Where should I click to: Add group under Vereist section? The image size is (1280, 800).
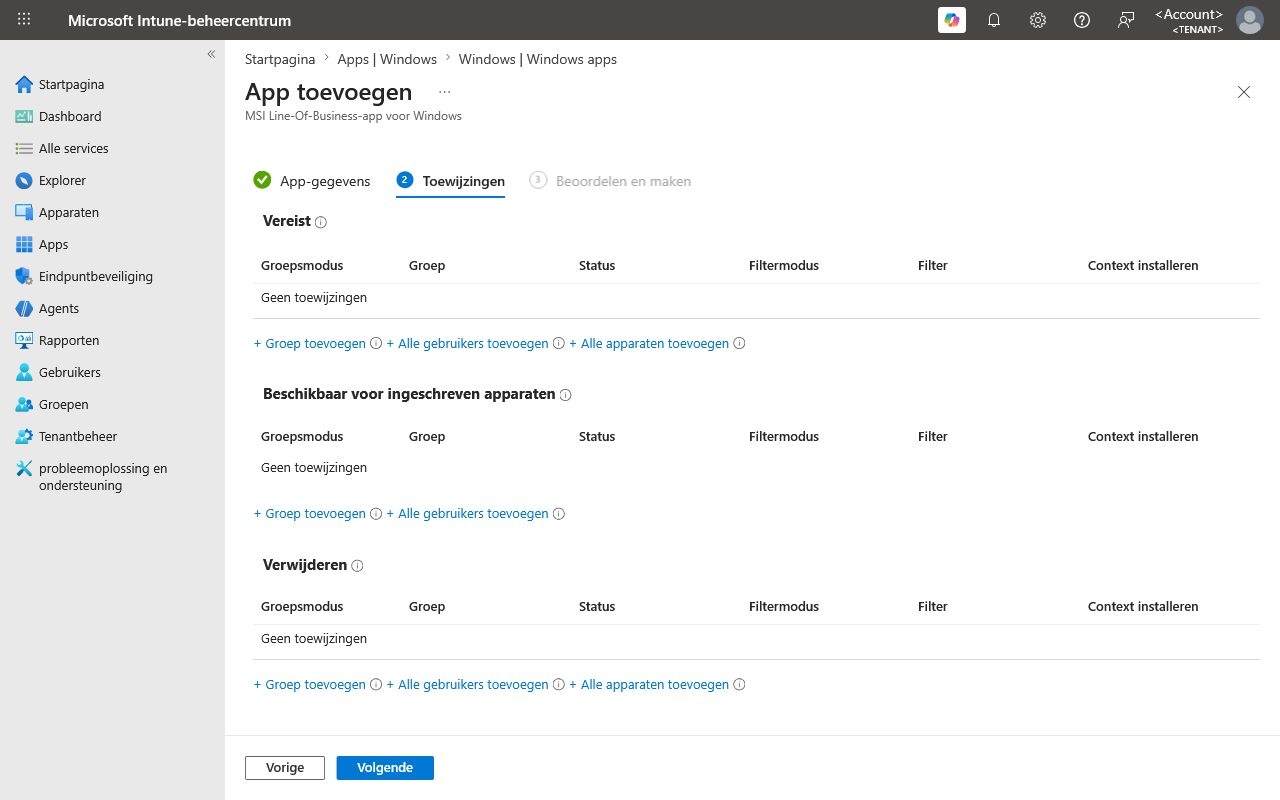click(x=310, y=344)
